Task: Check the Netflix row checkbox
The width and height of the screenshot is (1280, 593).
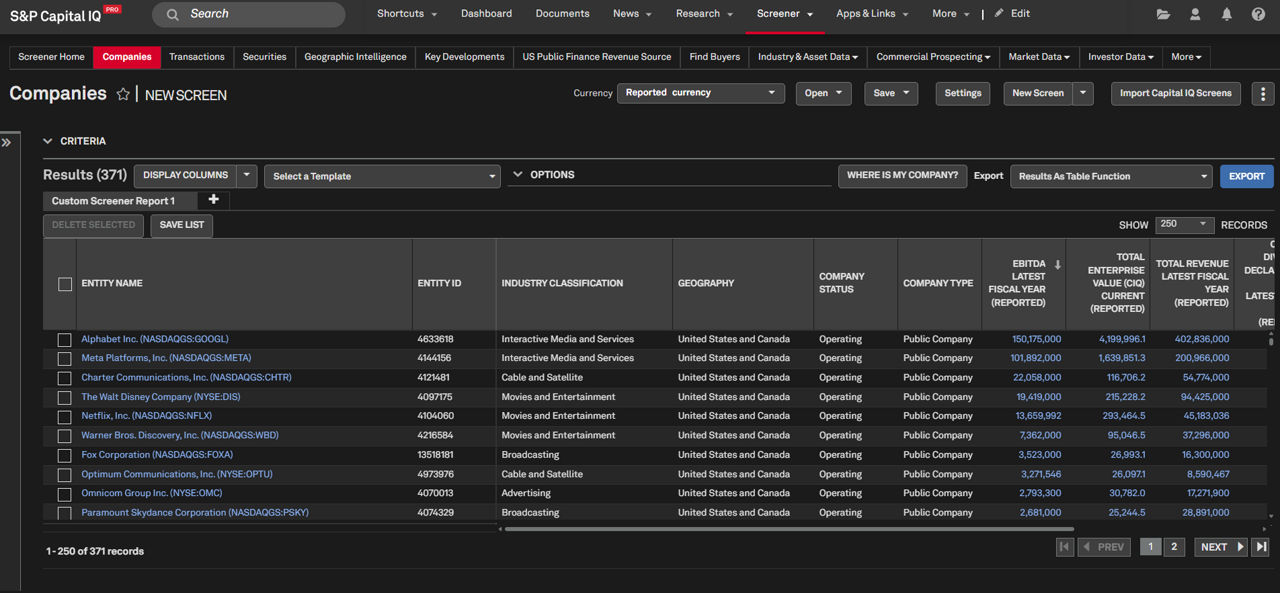Action: click(x=64, y=417)
